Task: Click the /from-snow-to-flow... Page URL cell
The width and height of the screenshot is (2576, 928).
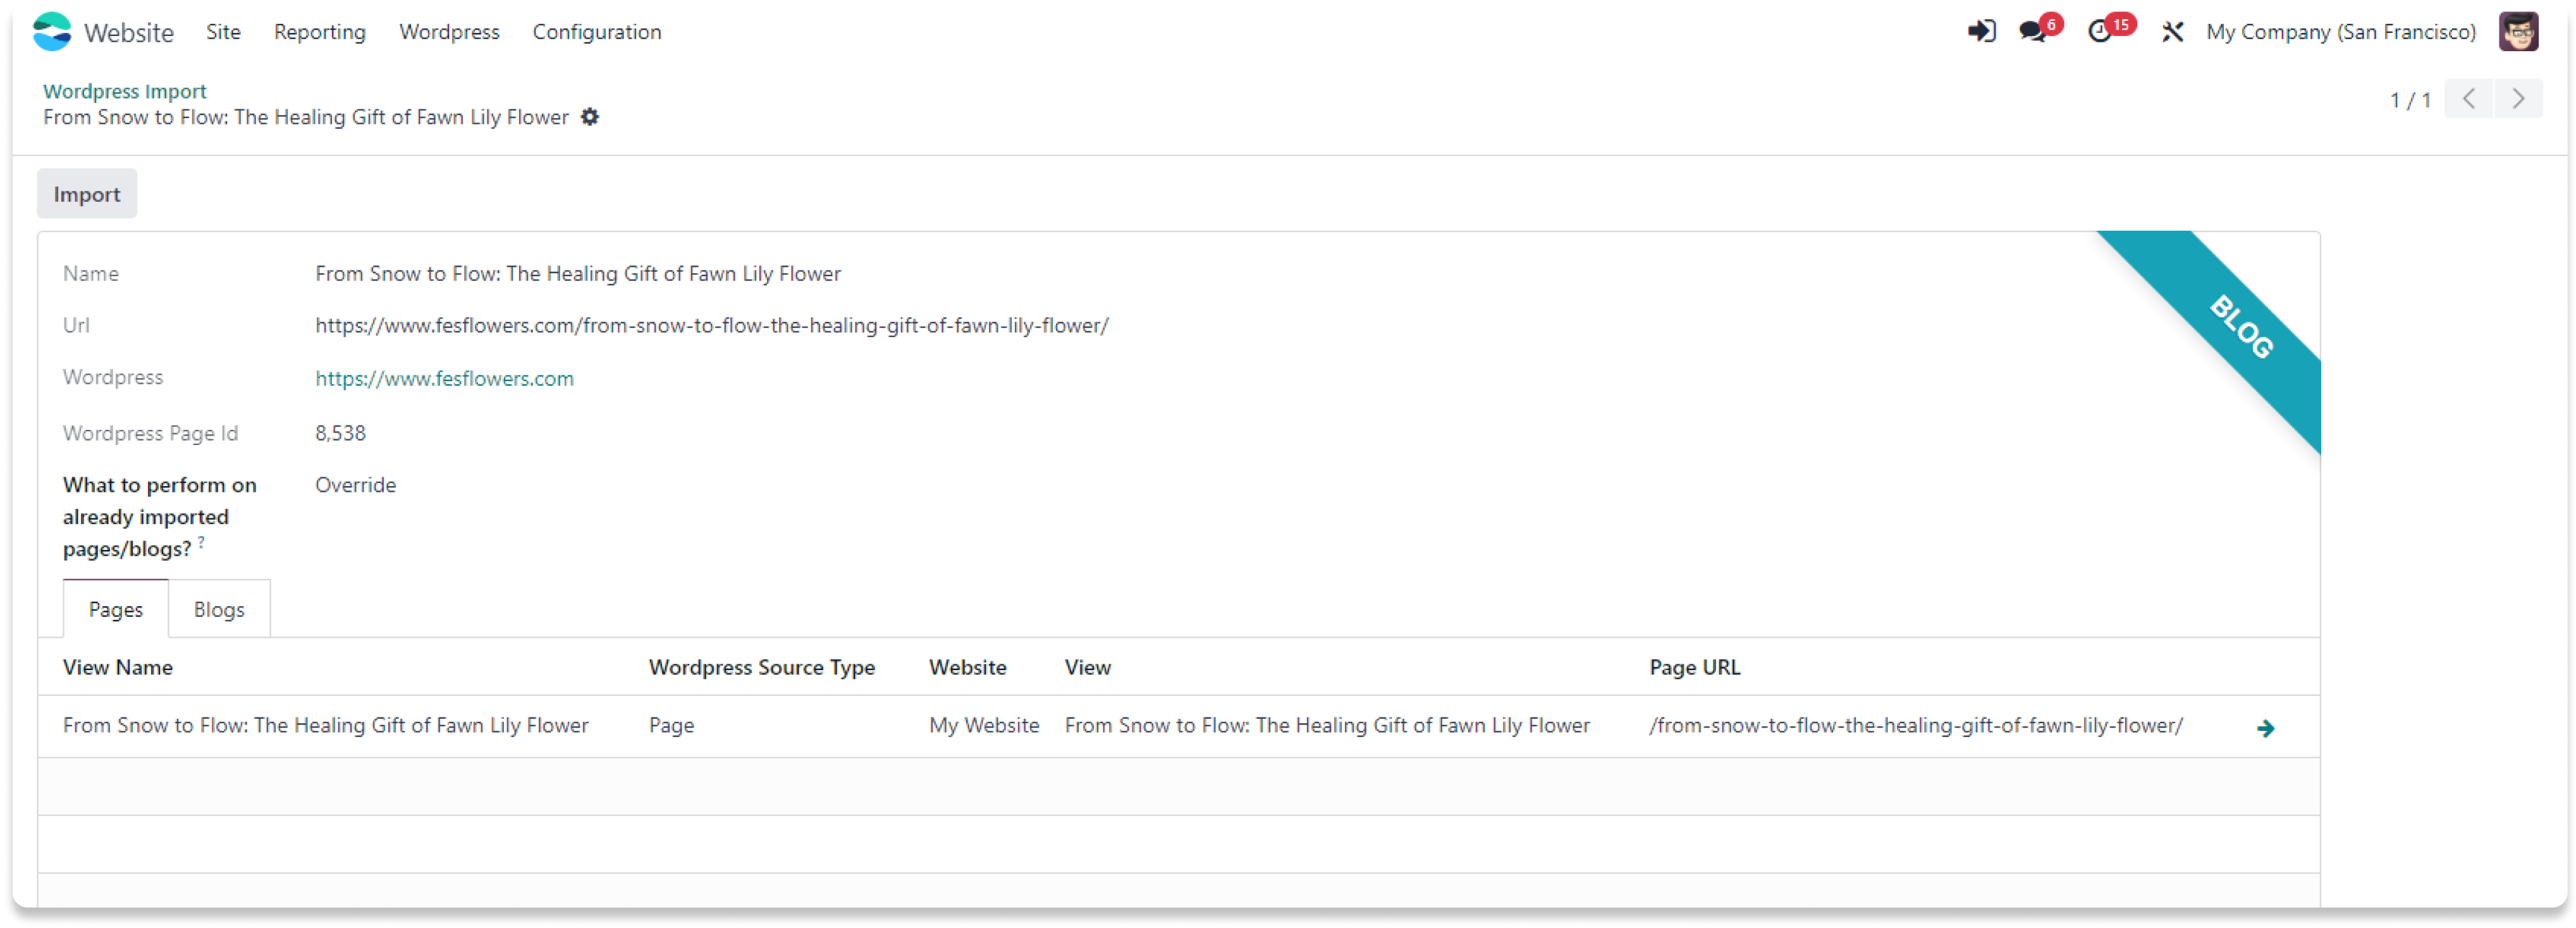Action: point(1916,725)
